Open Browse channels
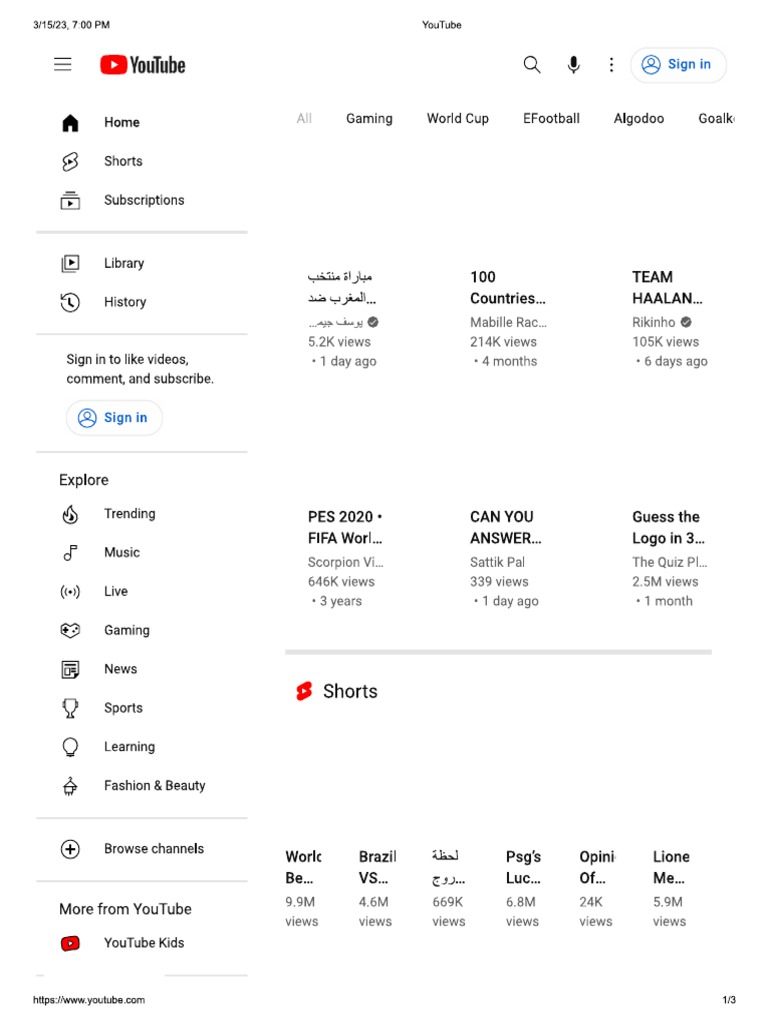768x1024 pixels. click(x=153, y=849)
